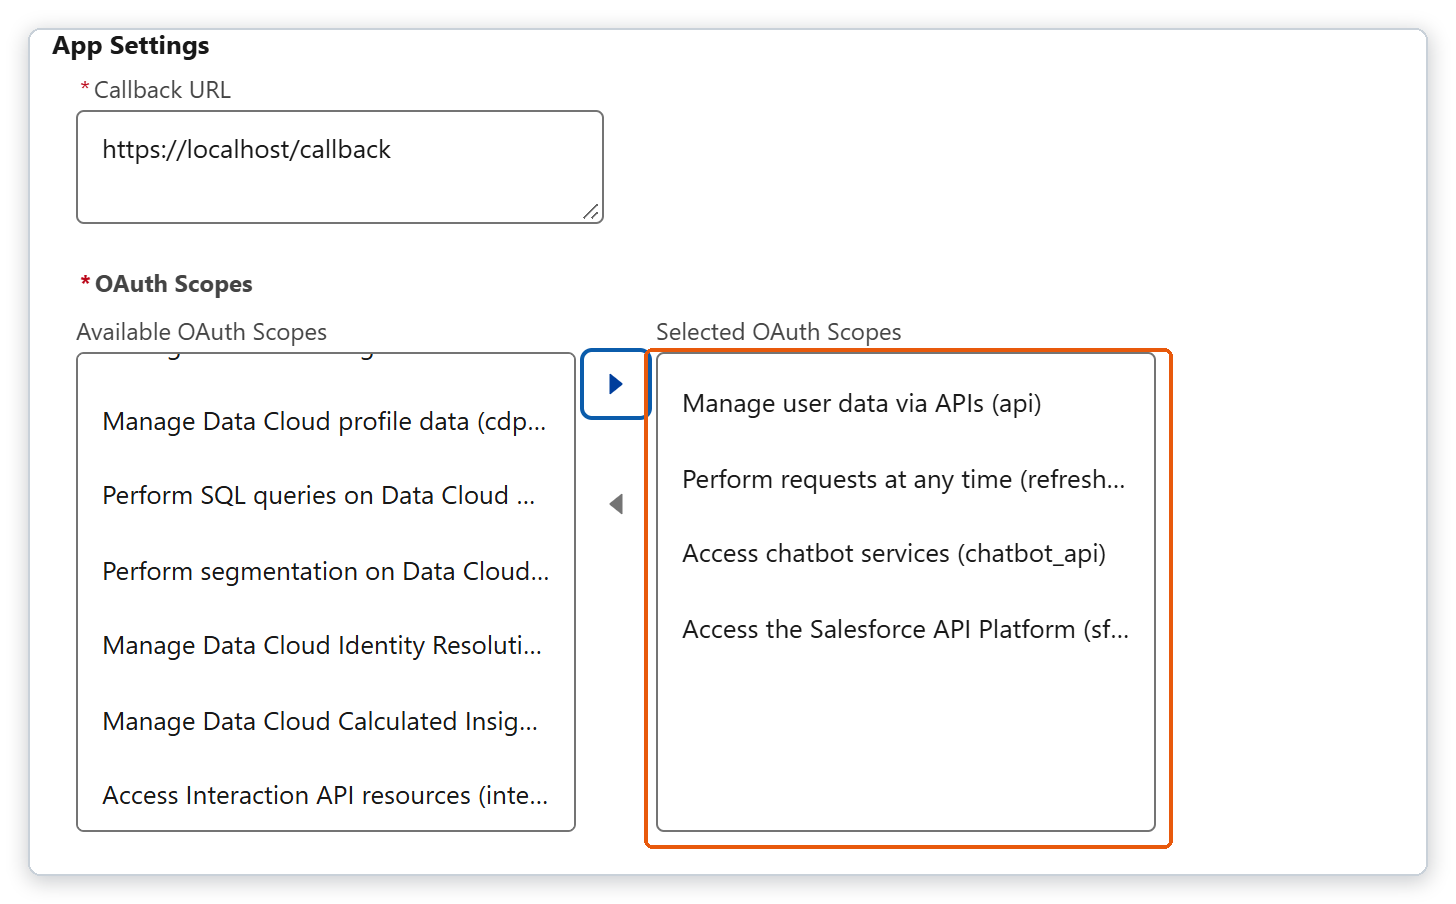Screen dimensions: 1456x904
Task: Select 'Manage user data via APIs (api)'
Action: (905, 404)
